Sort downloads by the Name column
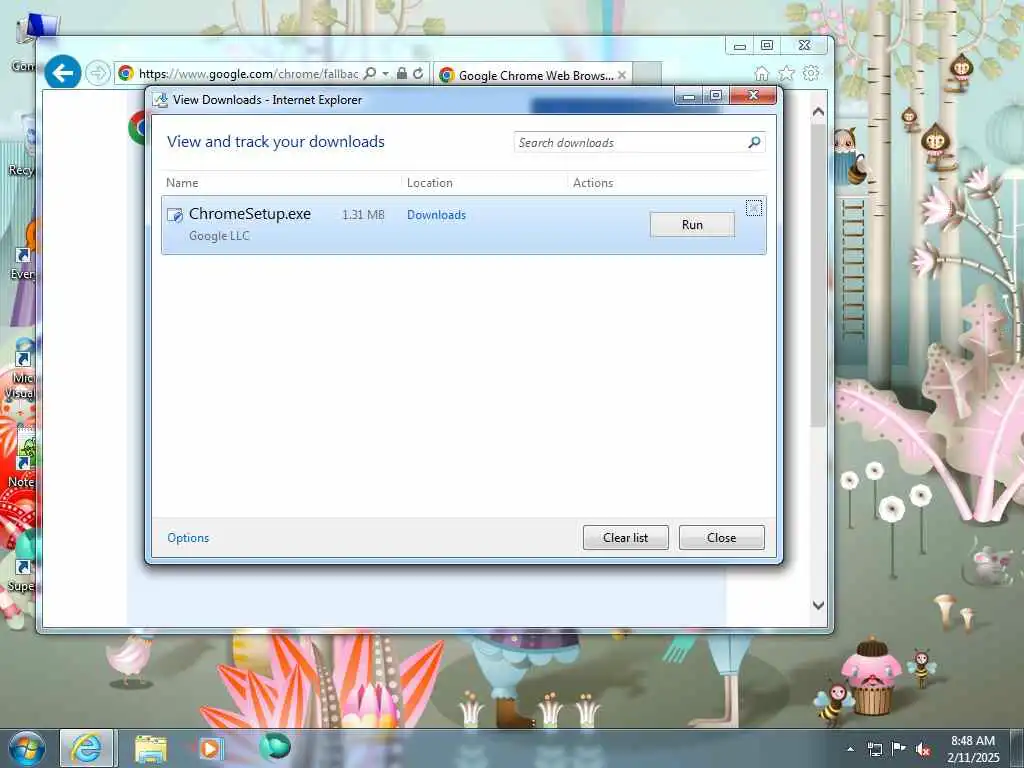The width and height of the screenshot is (1024, 768). [182, 183]
